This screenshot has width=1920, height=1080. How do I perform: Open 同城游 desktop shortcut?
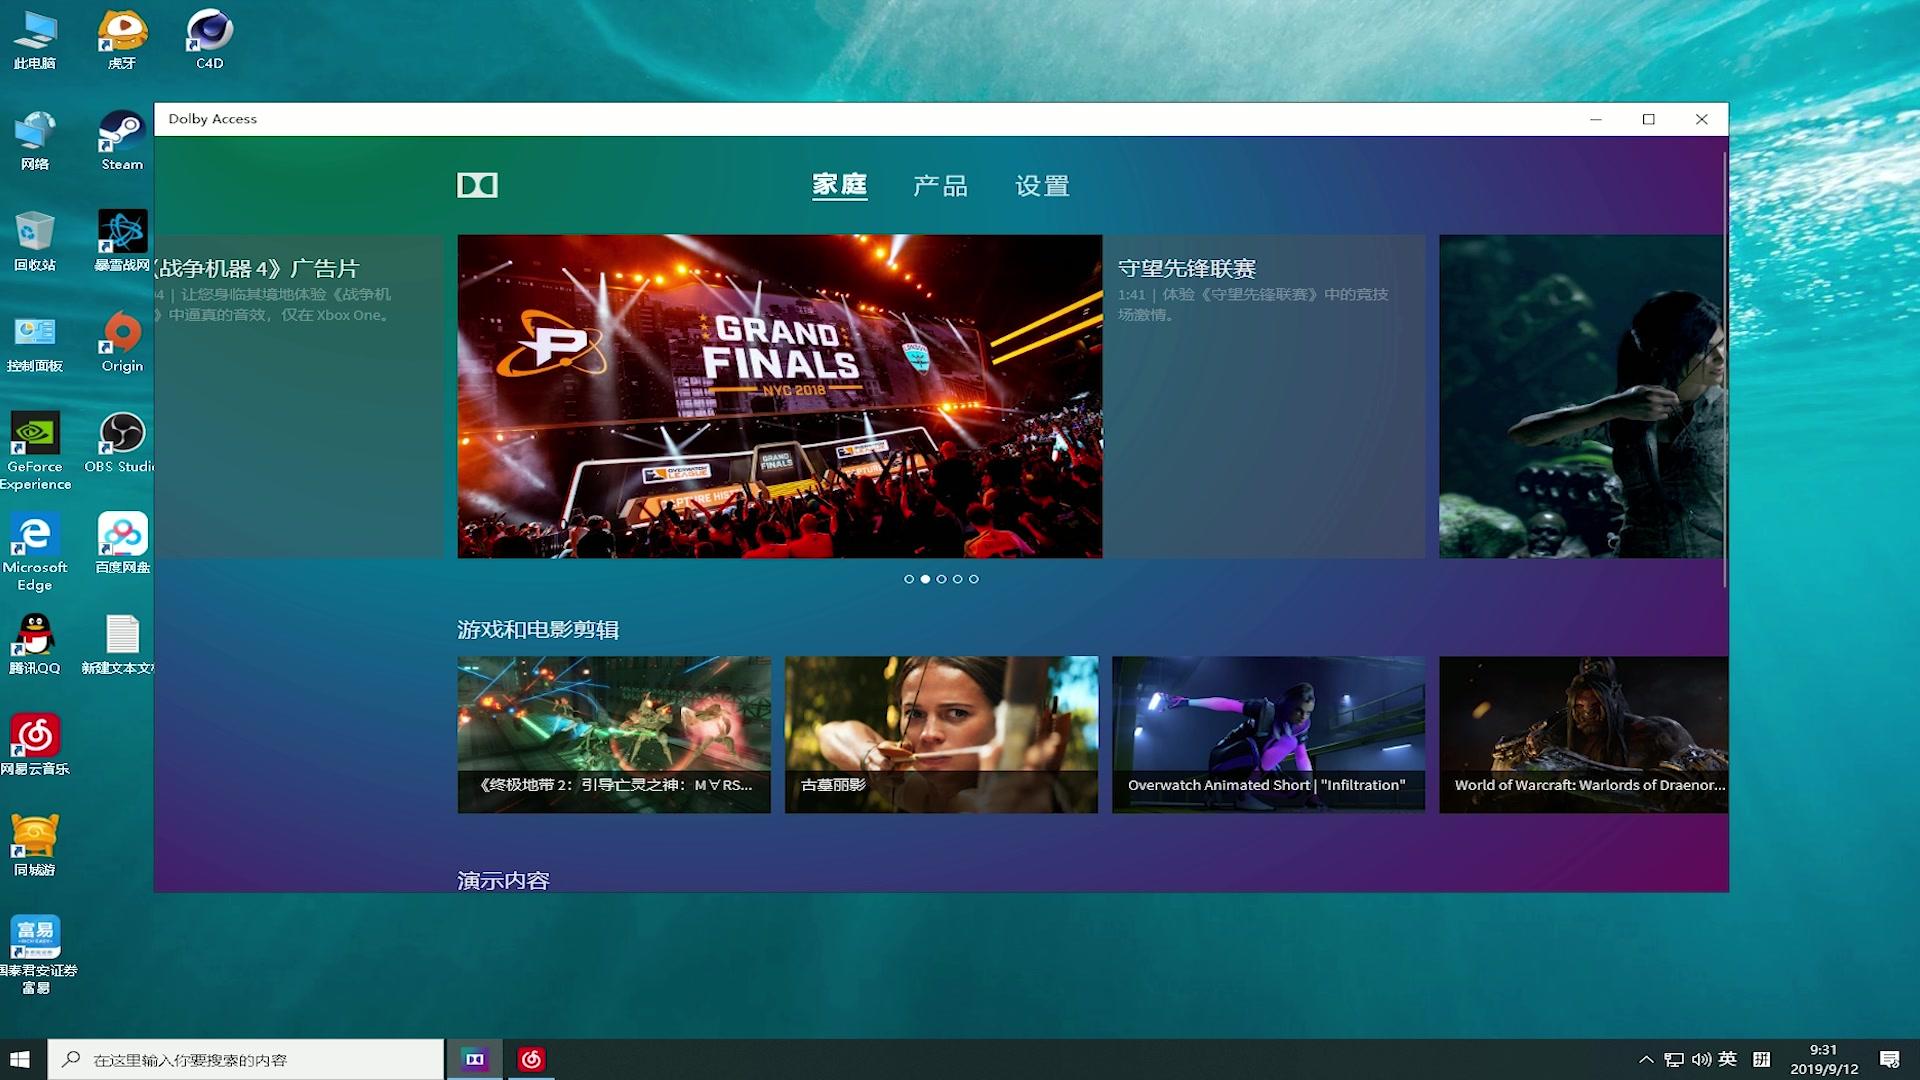[x=35, y=846]
